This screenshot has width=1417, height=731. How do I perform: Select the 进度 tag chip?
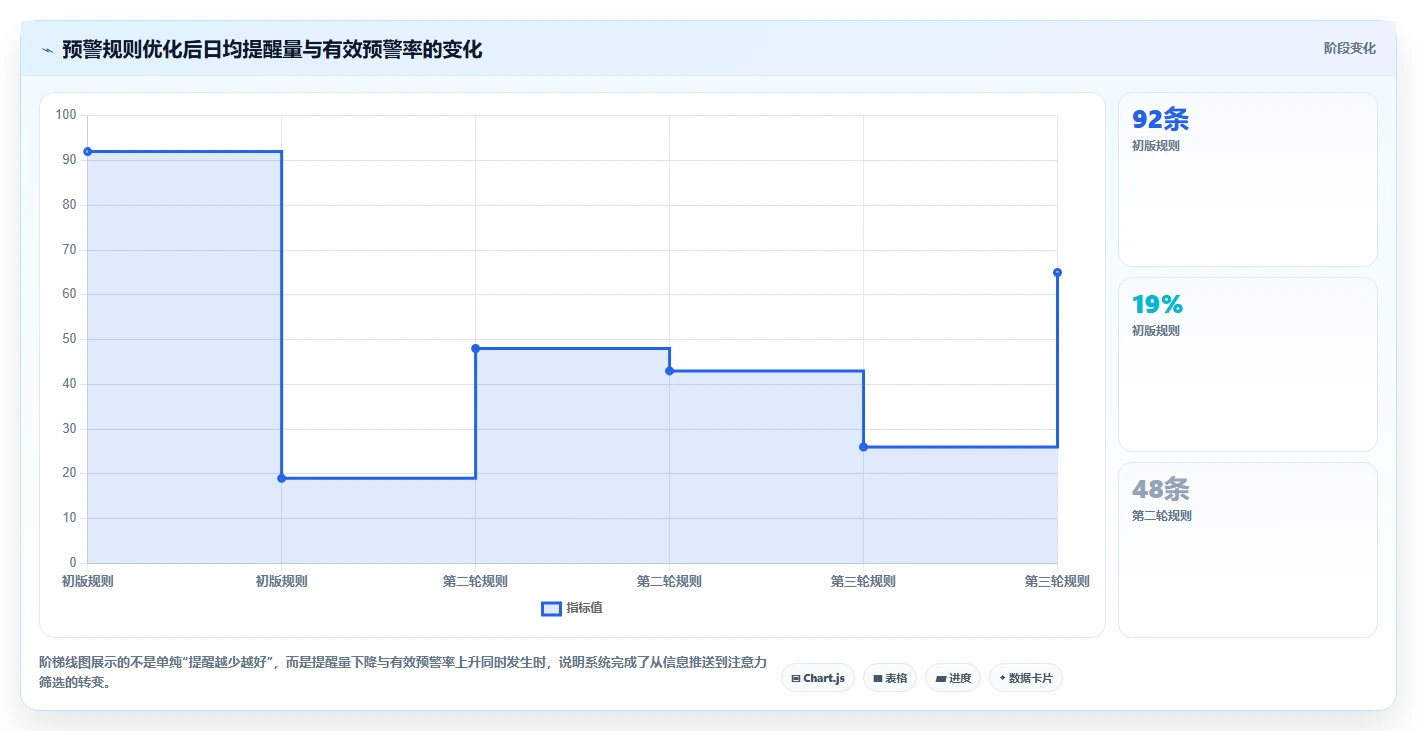(953, 678)
